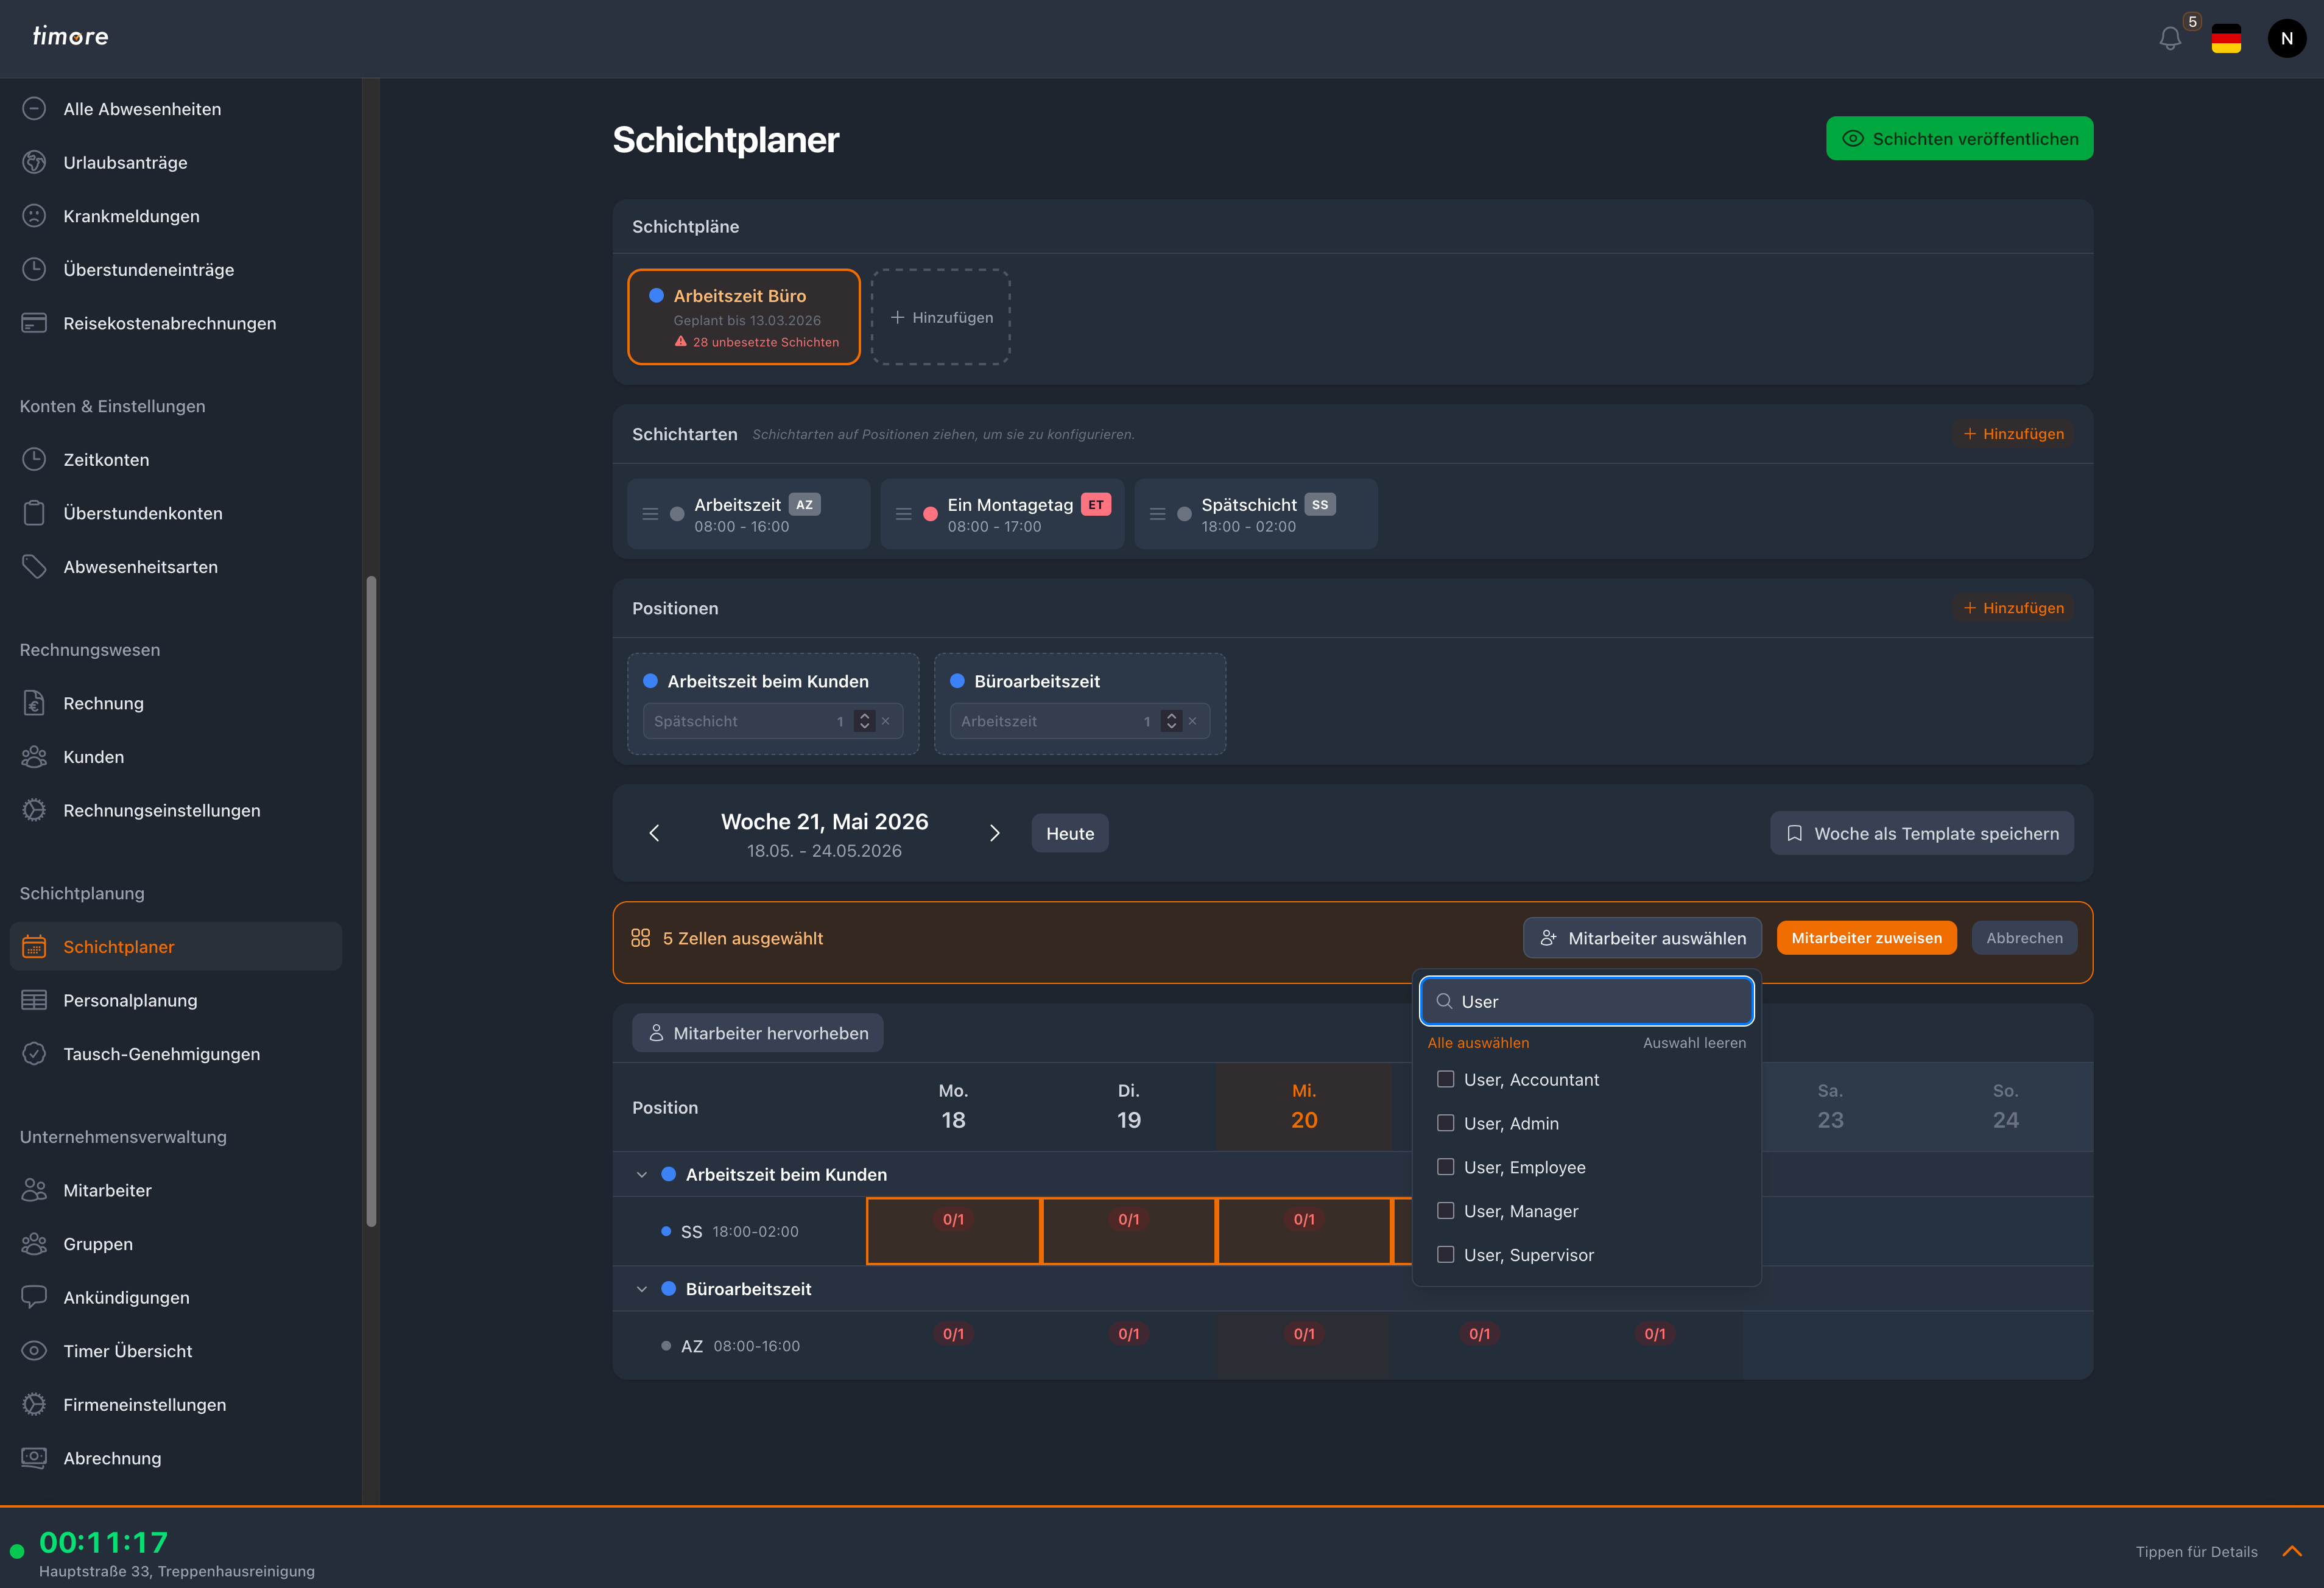2324x1588 pixels.
Task: Collapse Büroarbeitszeit row group
Action: coord(642,1289)
